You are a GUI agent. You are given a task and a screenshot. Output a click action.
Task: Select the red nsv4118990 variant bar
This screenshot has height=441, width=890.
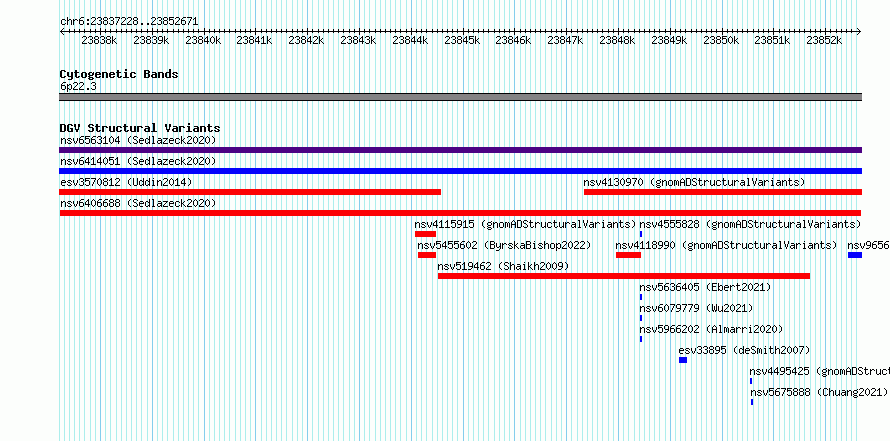click(628, 255)
